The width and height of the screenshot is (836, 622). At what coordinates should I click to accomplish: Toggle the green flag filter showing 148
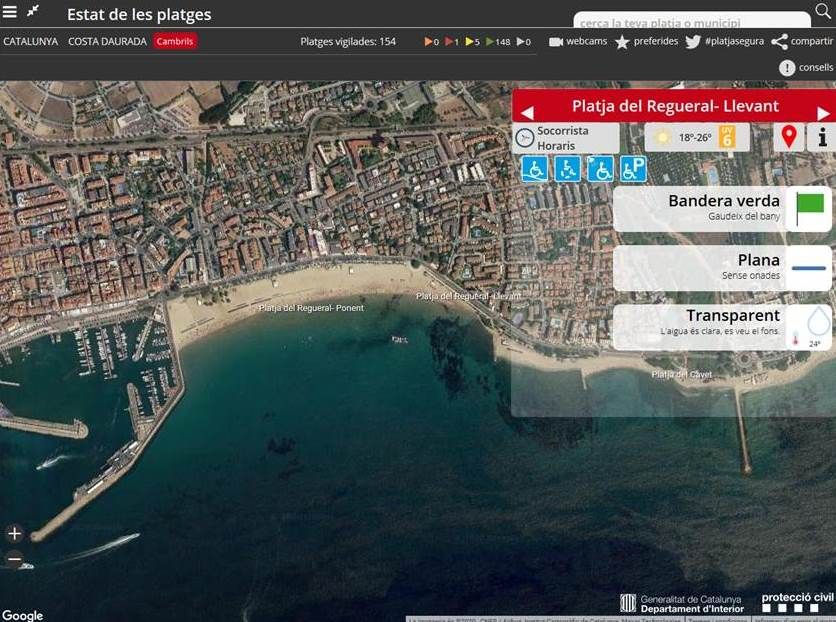[x=498, y=42]
